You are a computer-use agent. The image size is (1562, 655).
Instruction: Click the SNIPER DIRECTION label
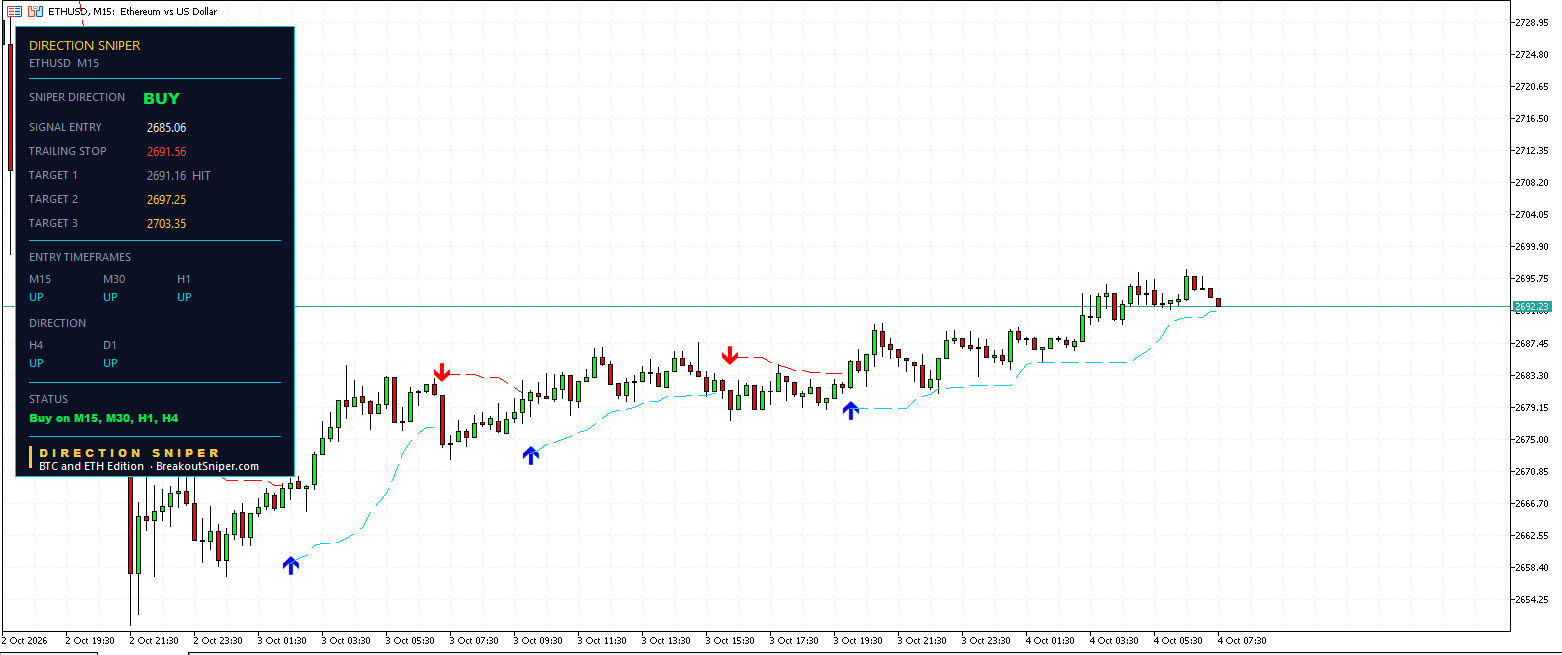tap(77, 97)
